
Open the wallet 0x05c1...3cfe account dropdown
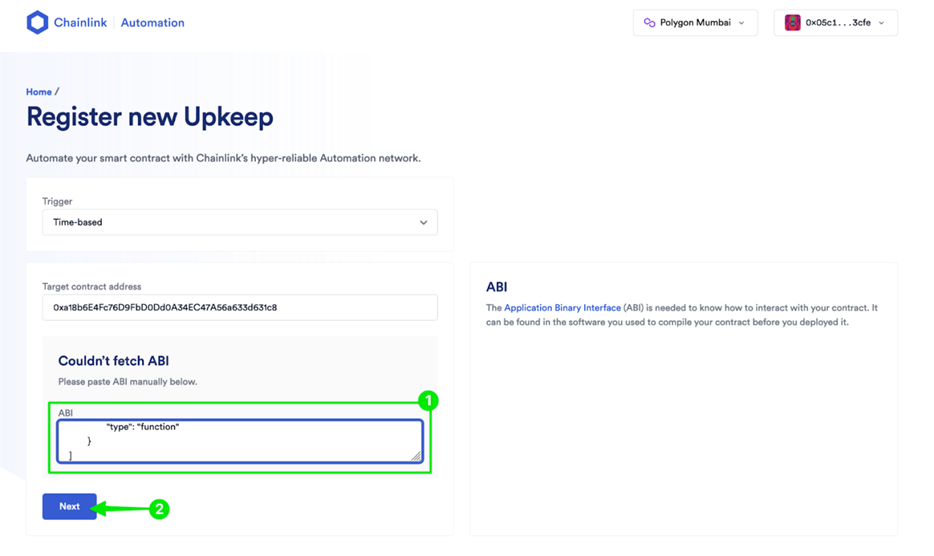click(836, 23)
